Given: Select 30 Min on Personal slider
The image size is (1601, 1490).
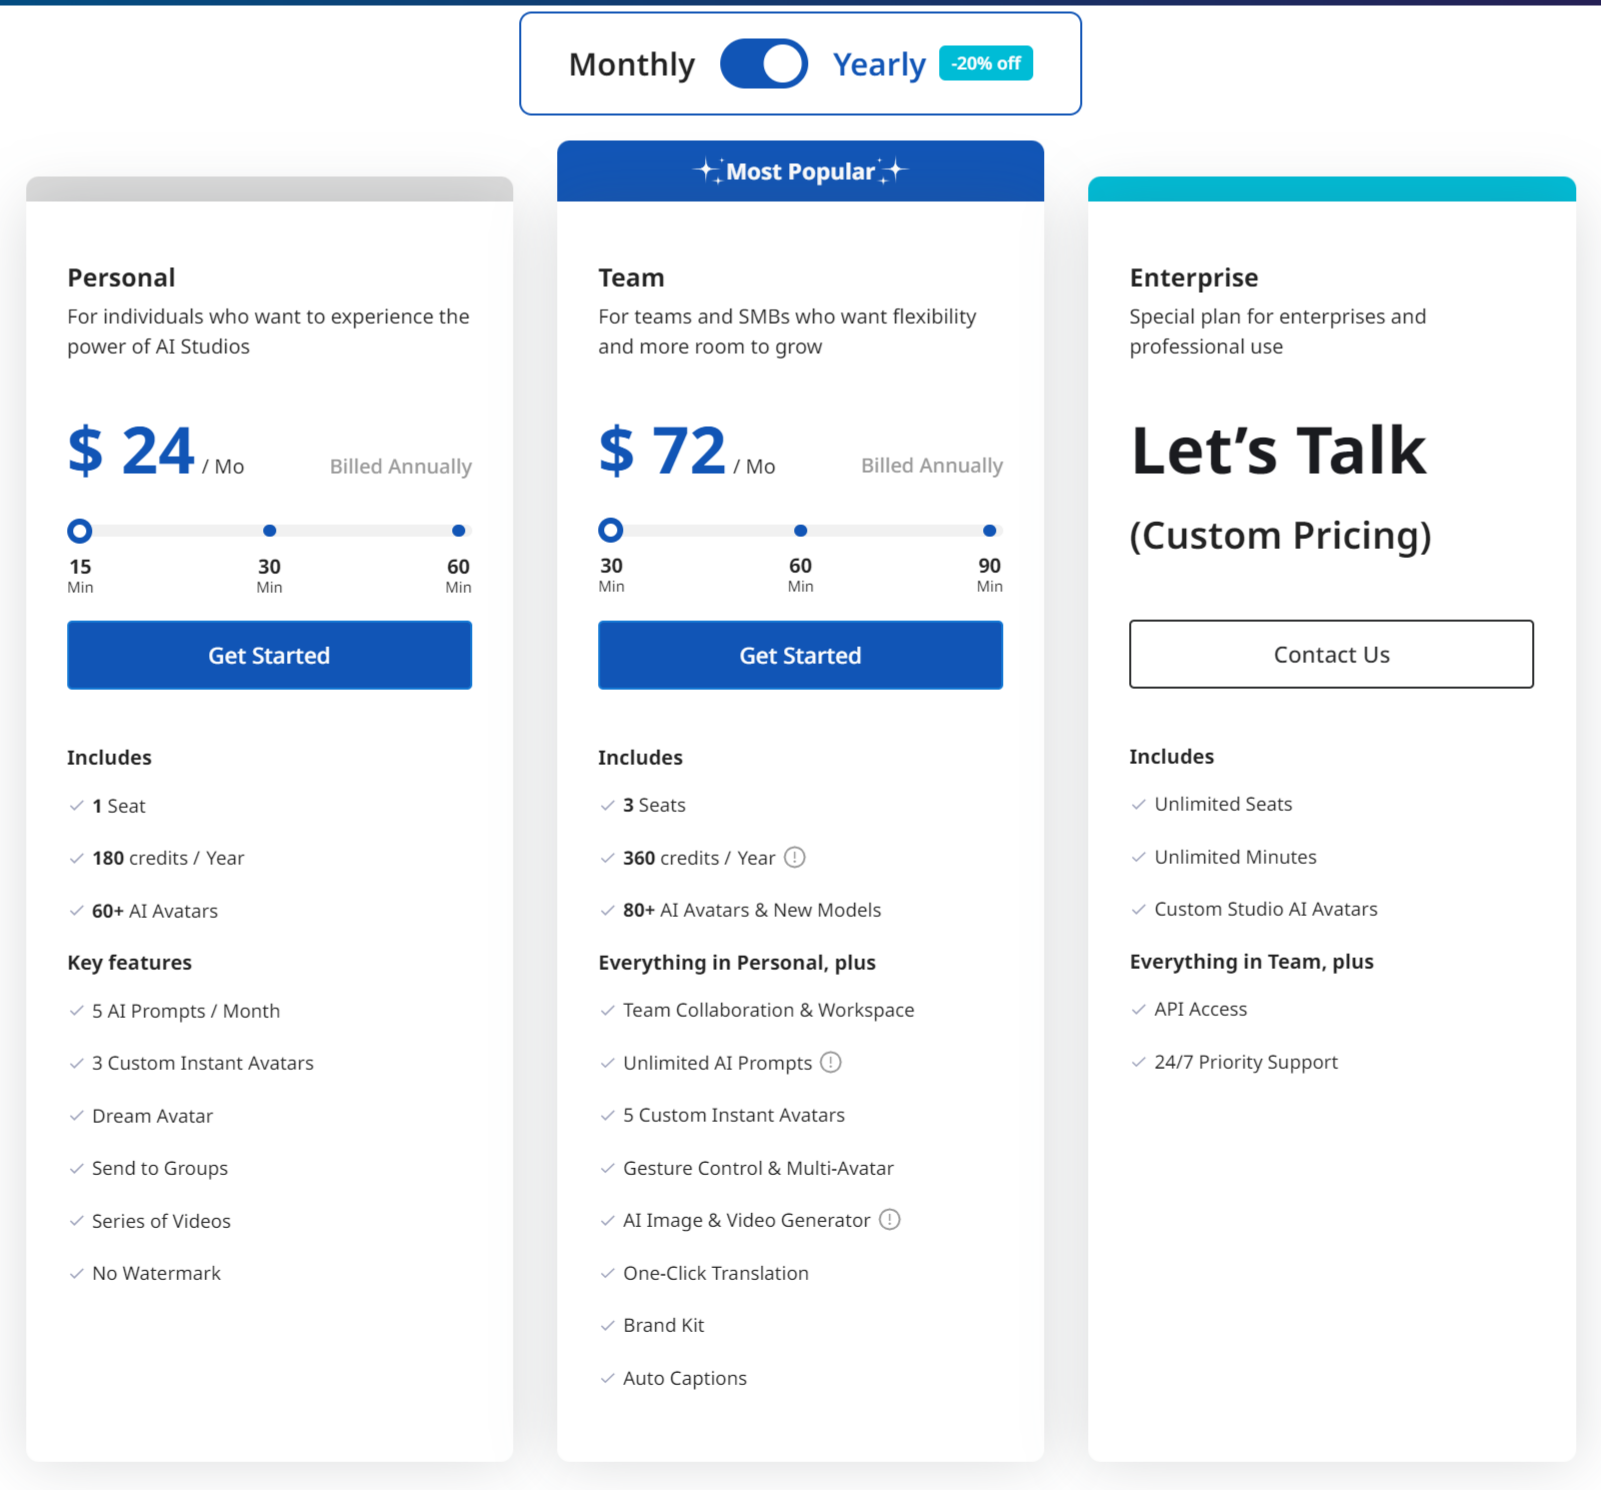Looking at the screenshot, I should pyautogui.click(x=269, y=531).
